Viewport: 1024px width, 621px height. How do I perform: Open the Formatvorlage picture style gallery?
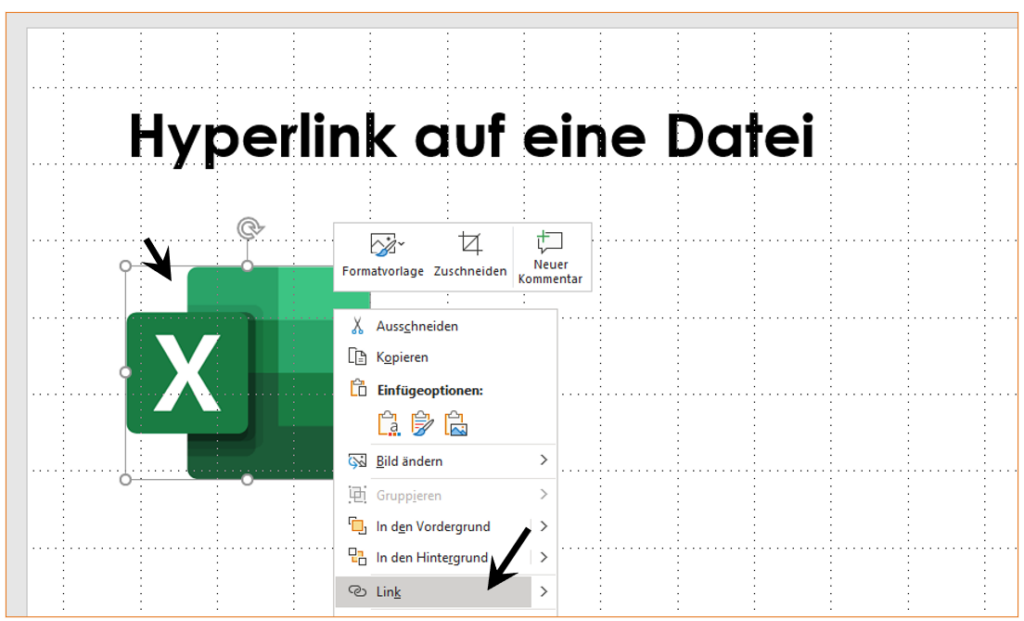pos(383,255)
